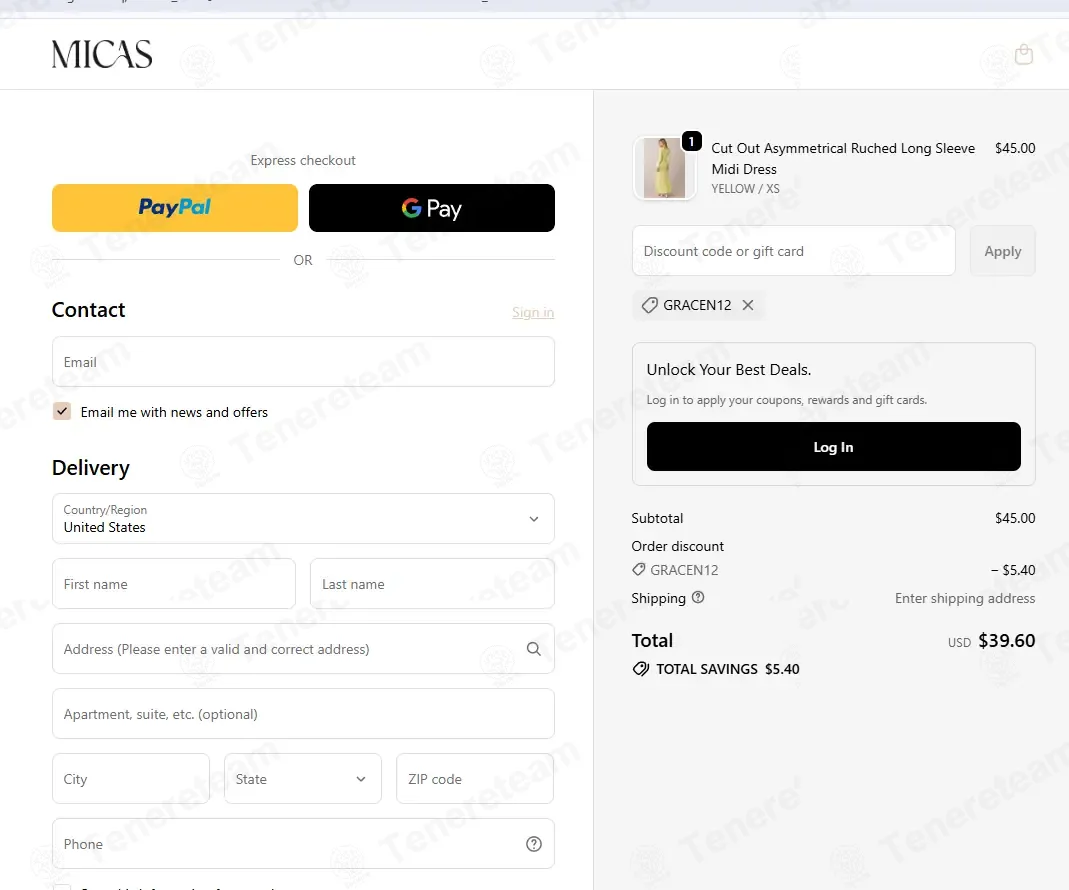
Task: Focus the Address field
Action: tap(303, 649)
